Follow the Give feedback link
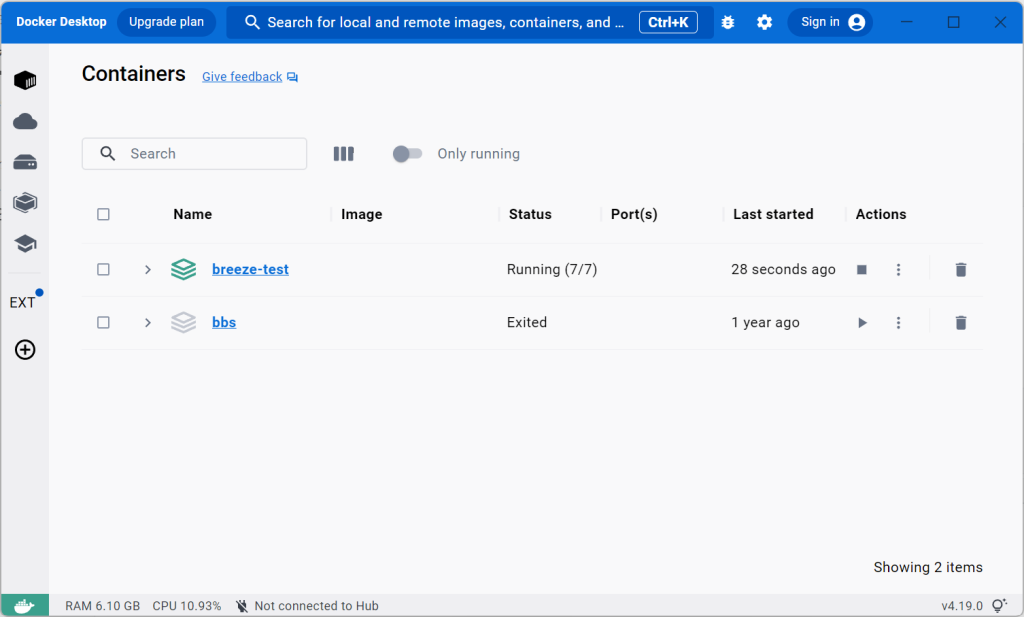Screen dimensions: 1024x617 [241, 76]
